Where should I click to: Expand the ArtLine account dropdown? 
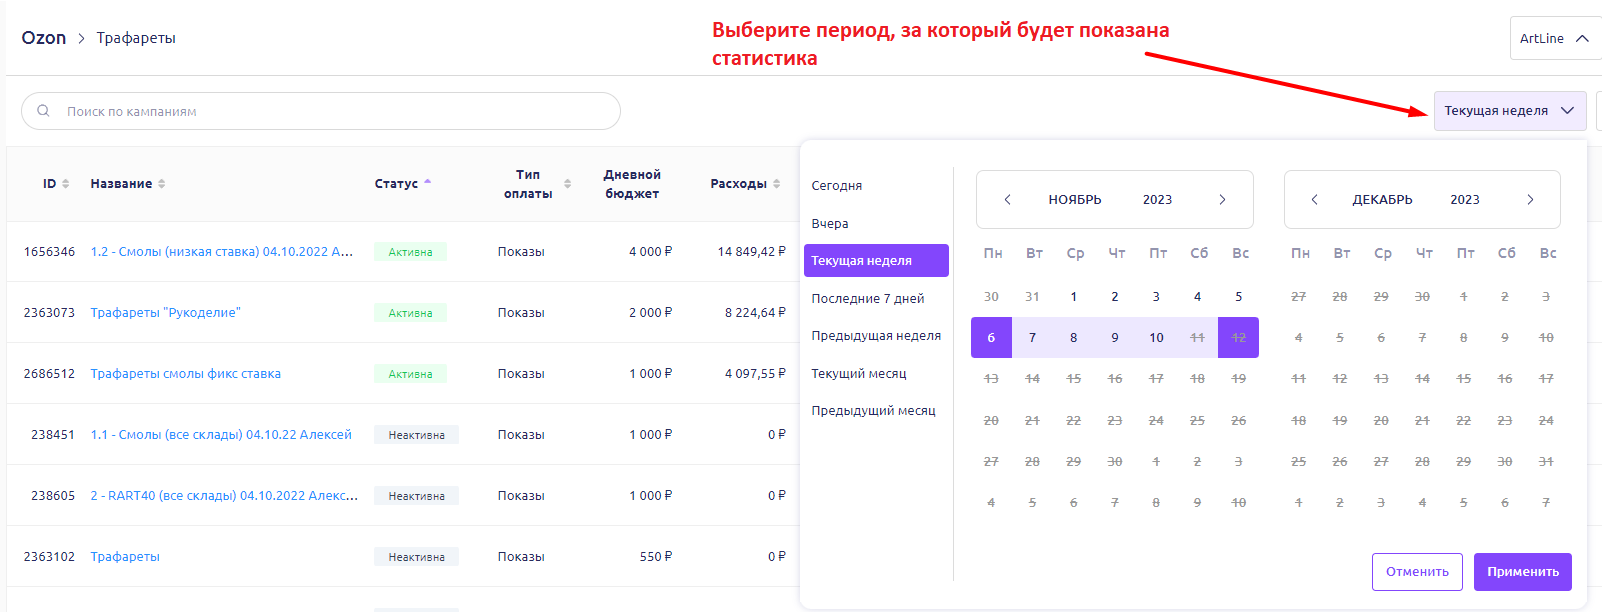point(1554,39)
